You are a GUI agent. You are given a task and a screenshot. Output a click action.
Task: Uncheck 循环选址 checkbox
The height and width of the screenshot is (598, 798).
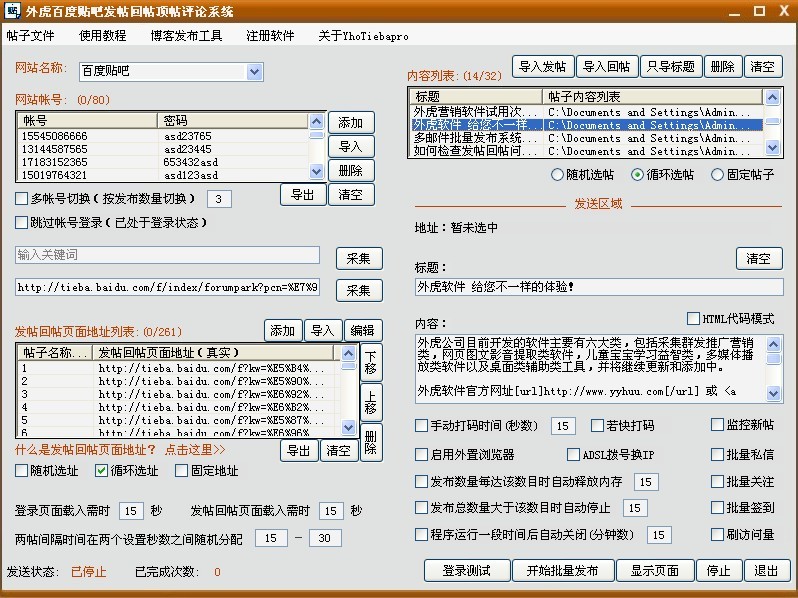click(x=101, y=471)
